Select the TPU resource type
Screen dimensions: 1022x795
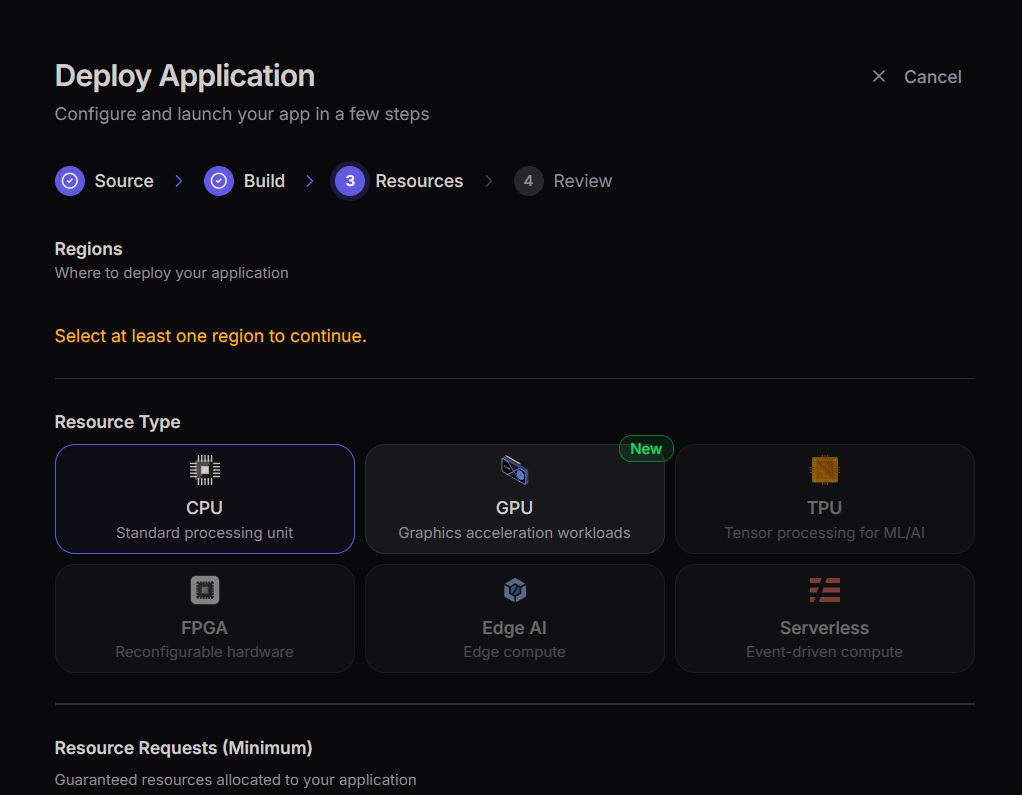coord(824,499)
